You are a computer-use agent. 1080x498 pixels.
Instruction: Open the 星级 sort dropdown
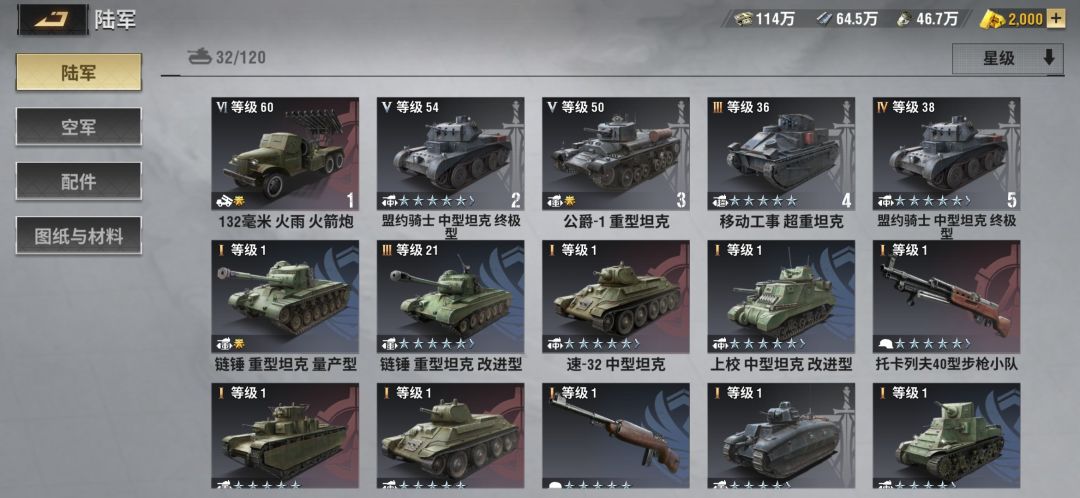[1008, 59]
